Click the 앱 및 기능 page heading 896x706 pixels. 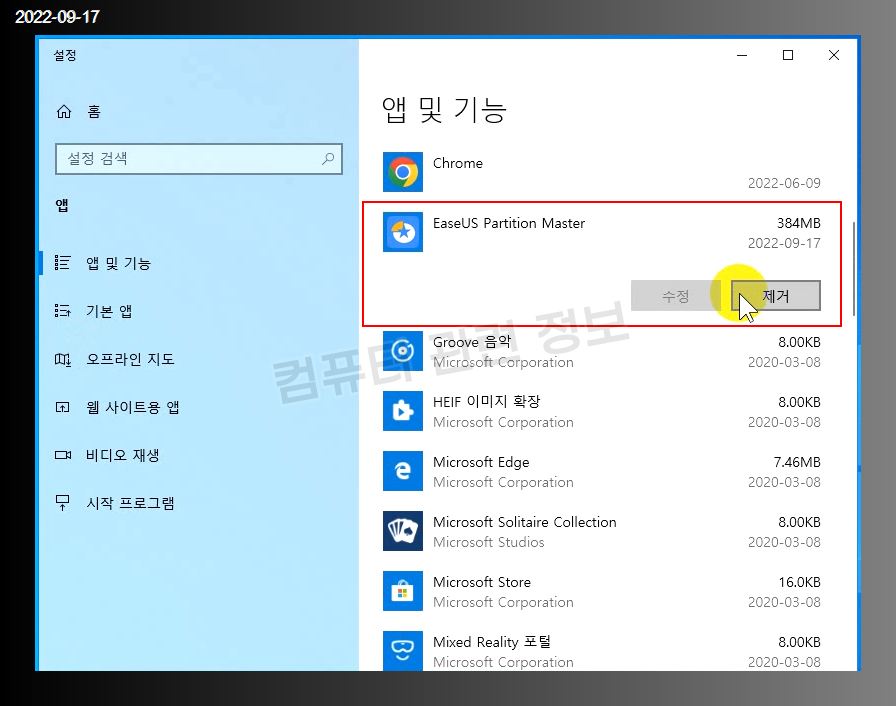(x=444, y=110)
